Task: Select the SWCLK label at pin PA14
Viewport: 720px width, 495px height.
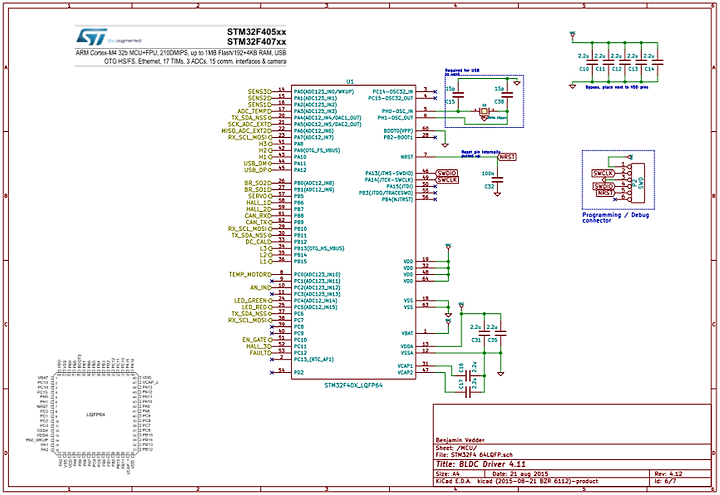Action: [446, 180]
